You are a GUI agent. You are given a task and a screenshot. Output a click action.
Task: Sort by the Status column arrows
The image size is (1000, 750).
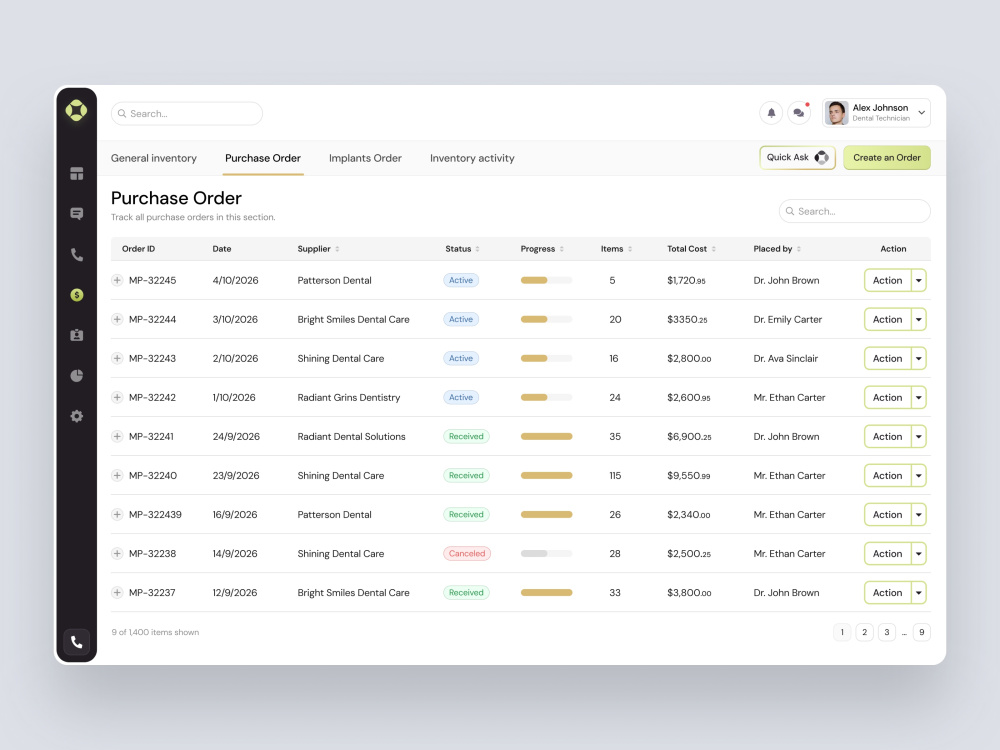(x=478, y=249)
